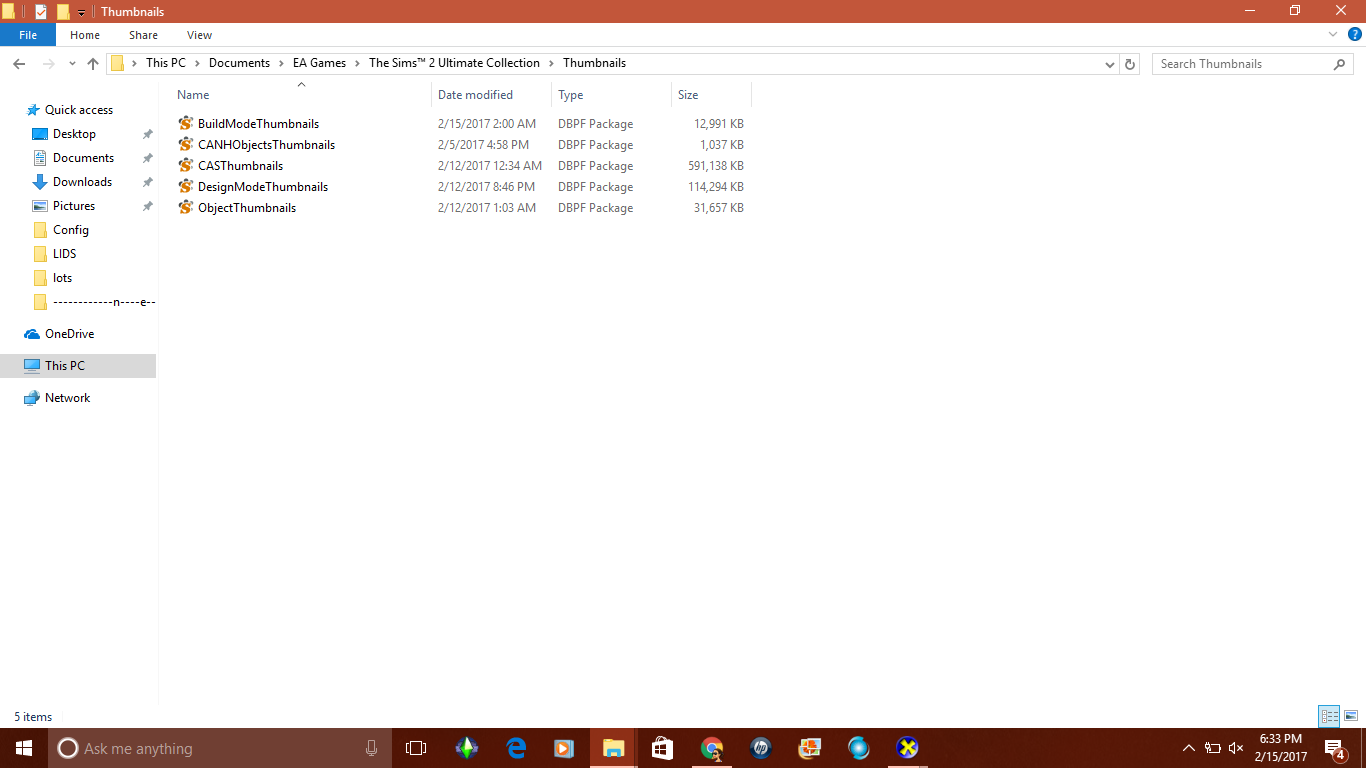Viewport: 1366px width, 768px height.
Task: Open The Sims 2 taskbar icon
Action: (x=466, y=748)
